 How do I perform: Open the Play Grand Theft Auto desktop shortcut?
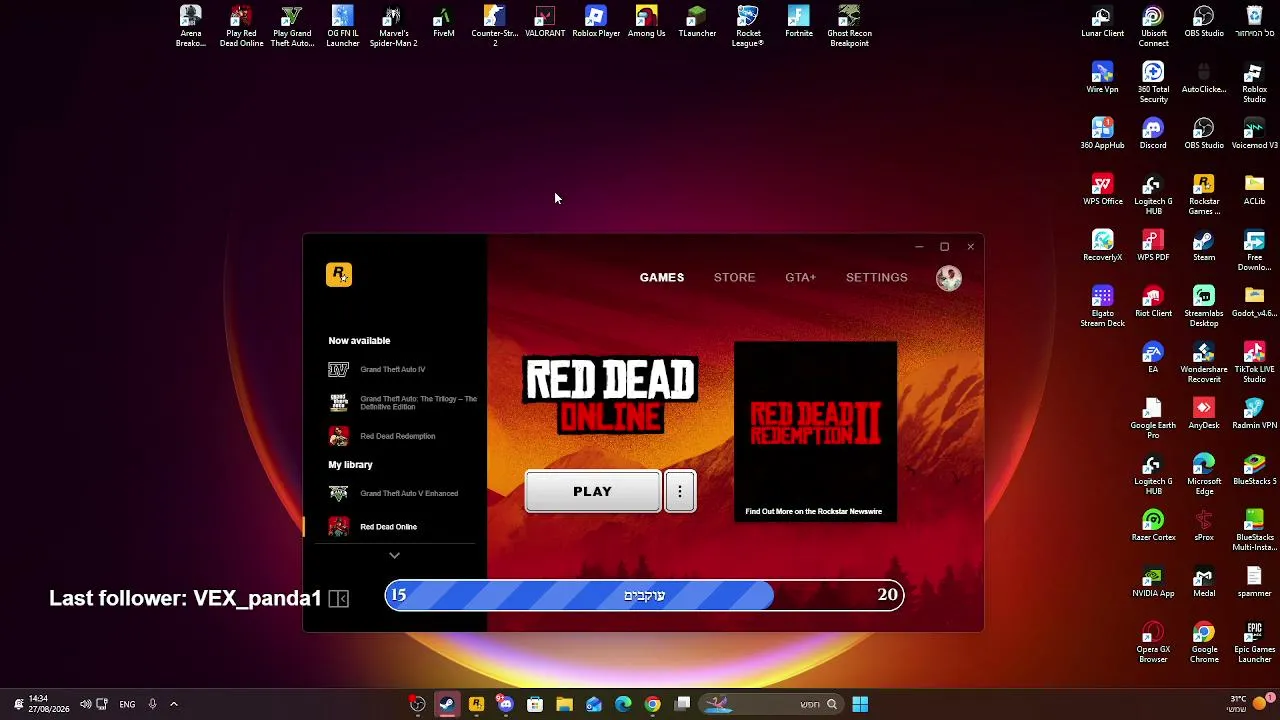tap(292, 27)
